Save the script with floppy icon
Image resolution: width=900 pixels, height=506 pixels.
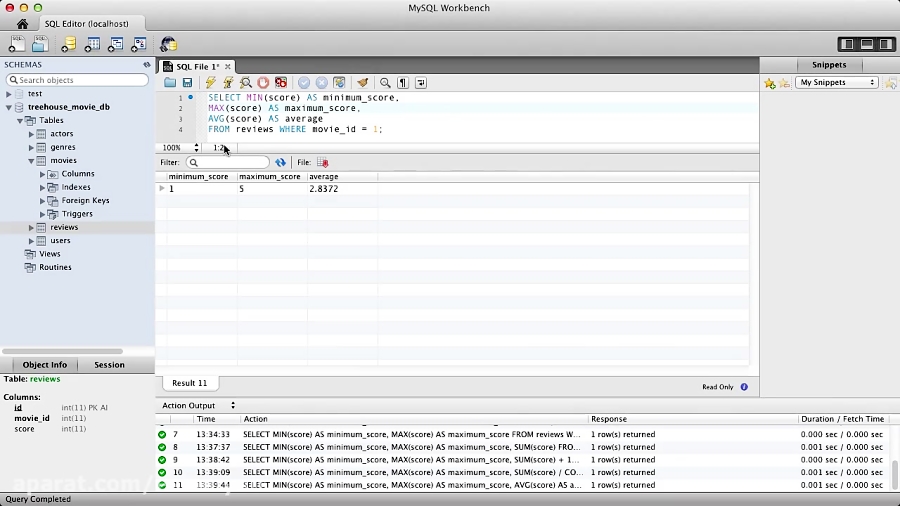coord(187,83)
